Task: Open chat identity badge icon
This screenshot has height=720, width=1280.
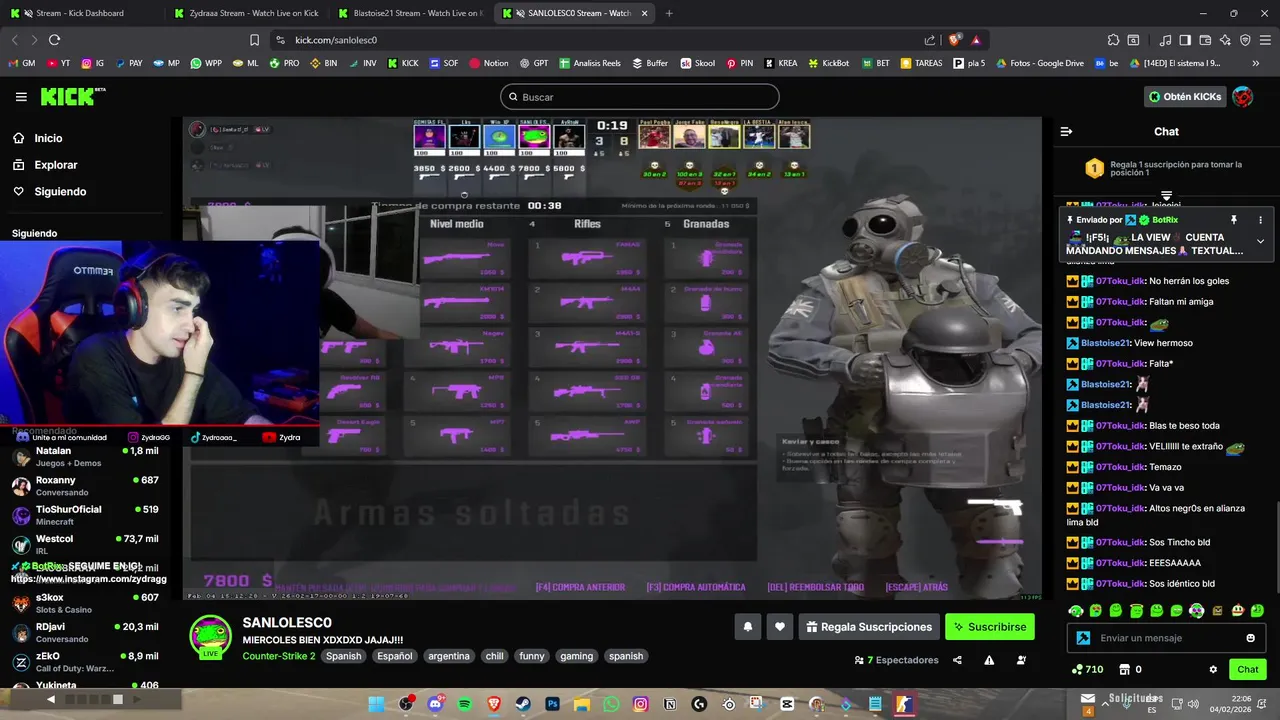Action: coord(1082,638)
